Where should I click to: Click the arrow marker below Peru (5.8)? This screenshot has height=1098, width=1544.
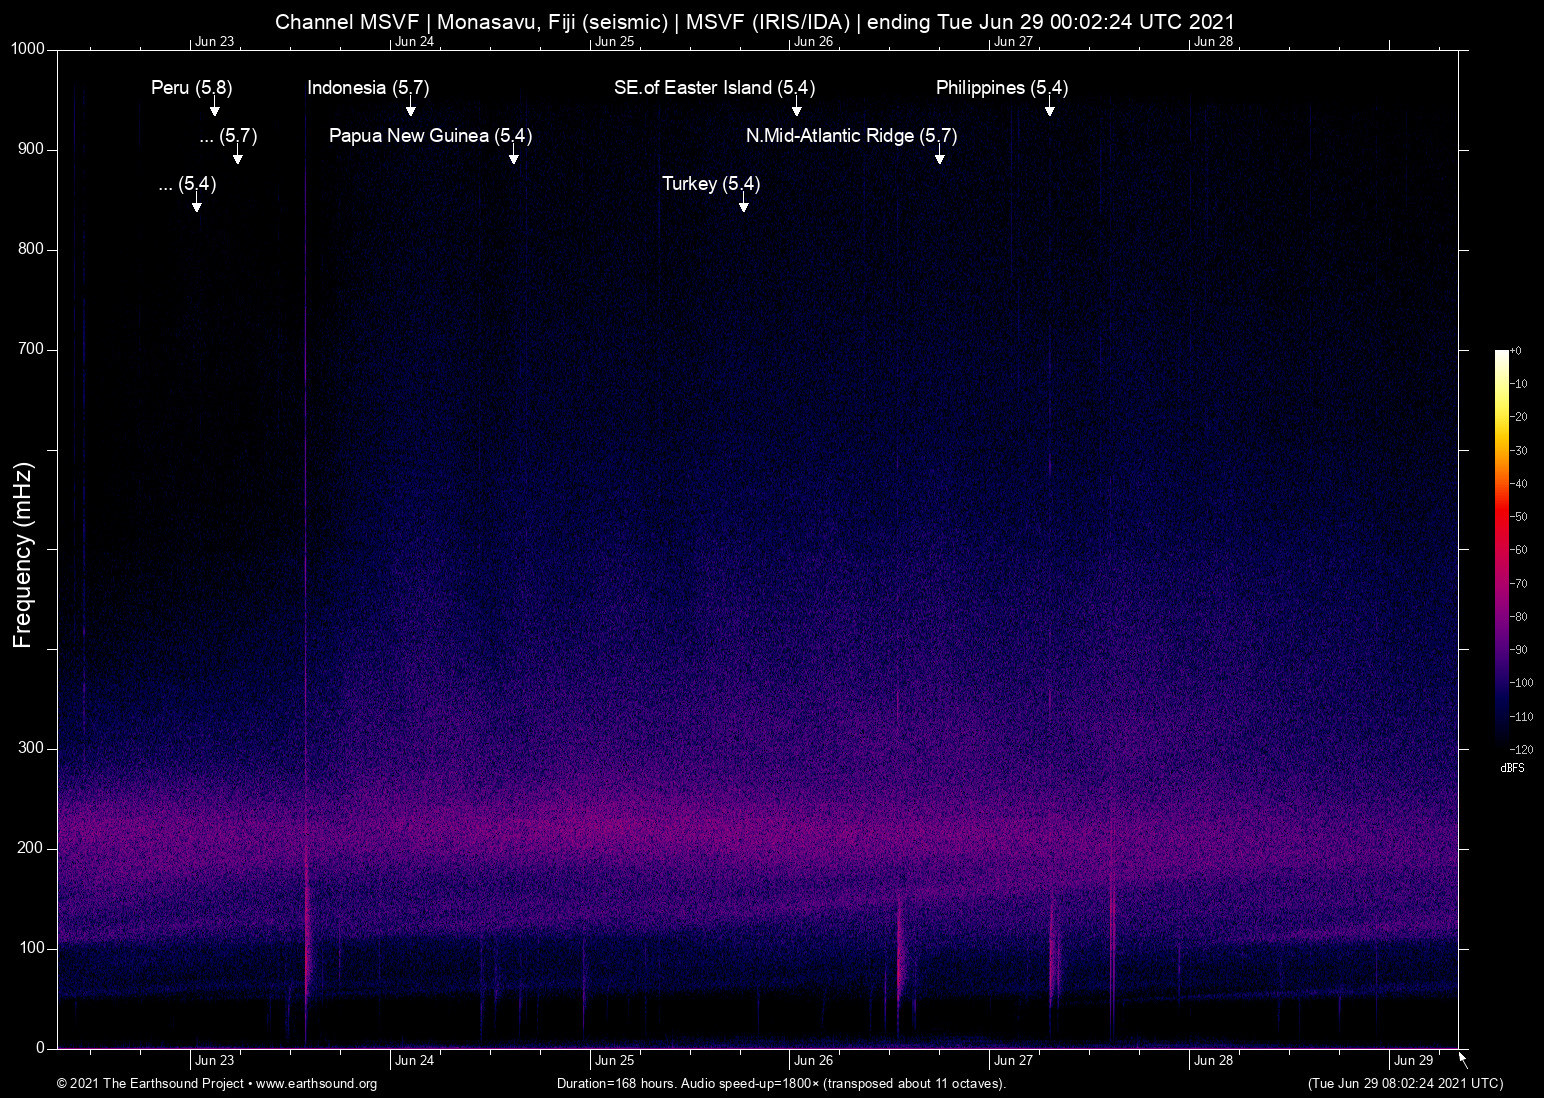coord(214,108)
